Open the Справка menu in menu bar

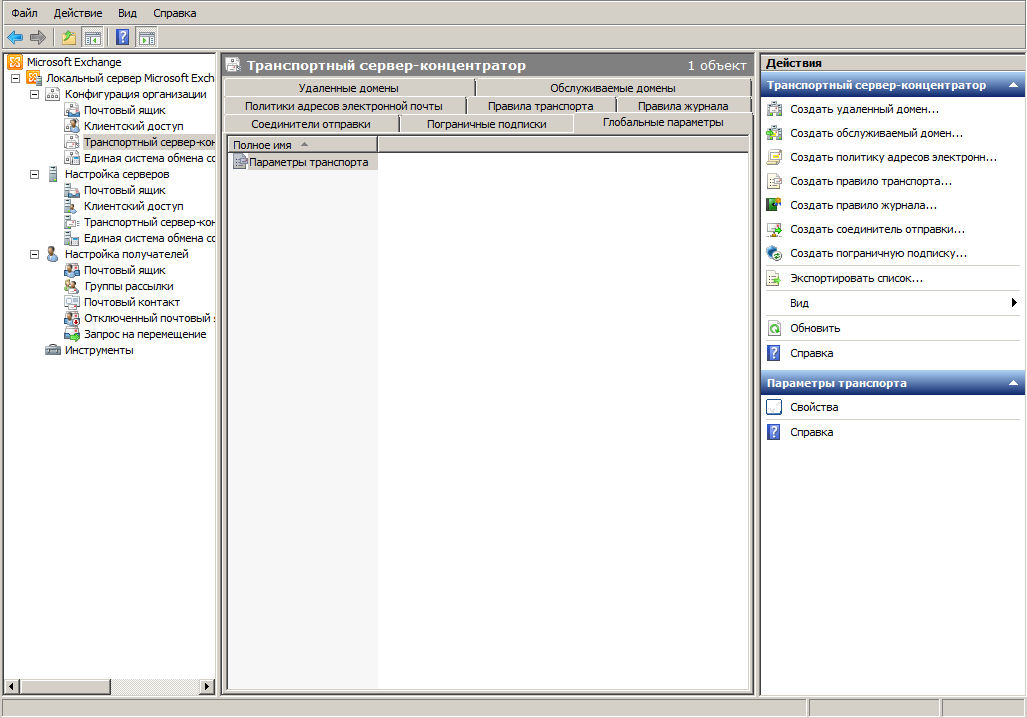174,13
